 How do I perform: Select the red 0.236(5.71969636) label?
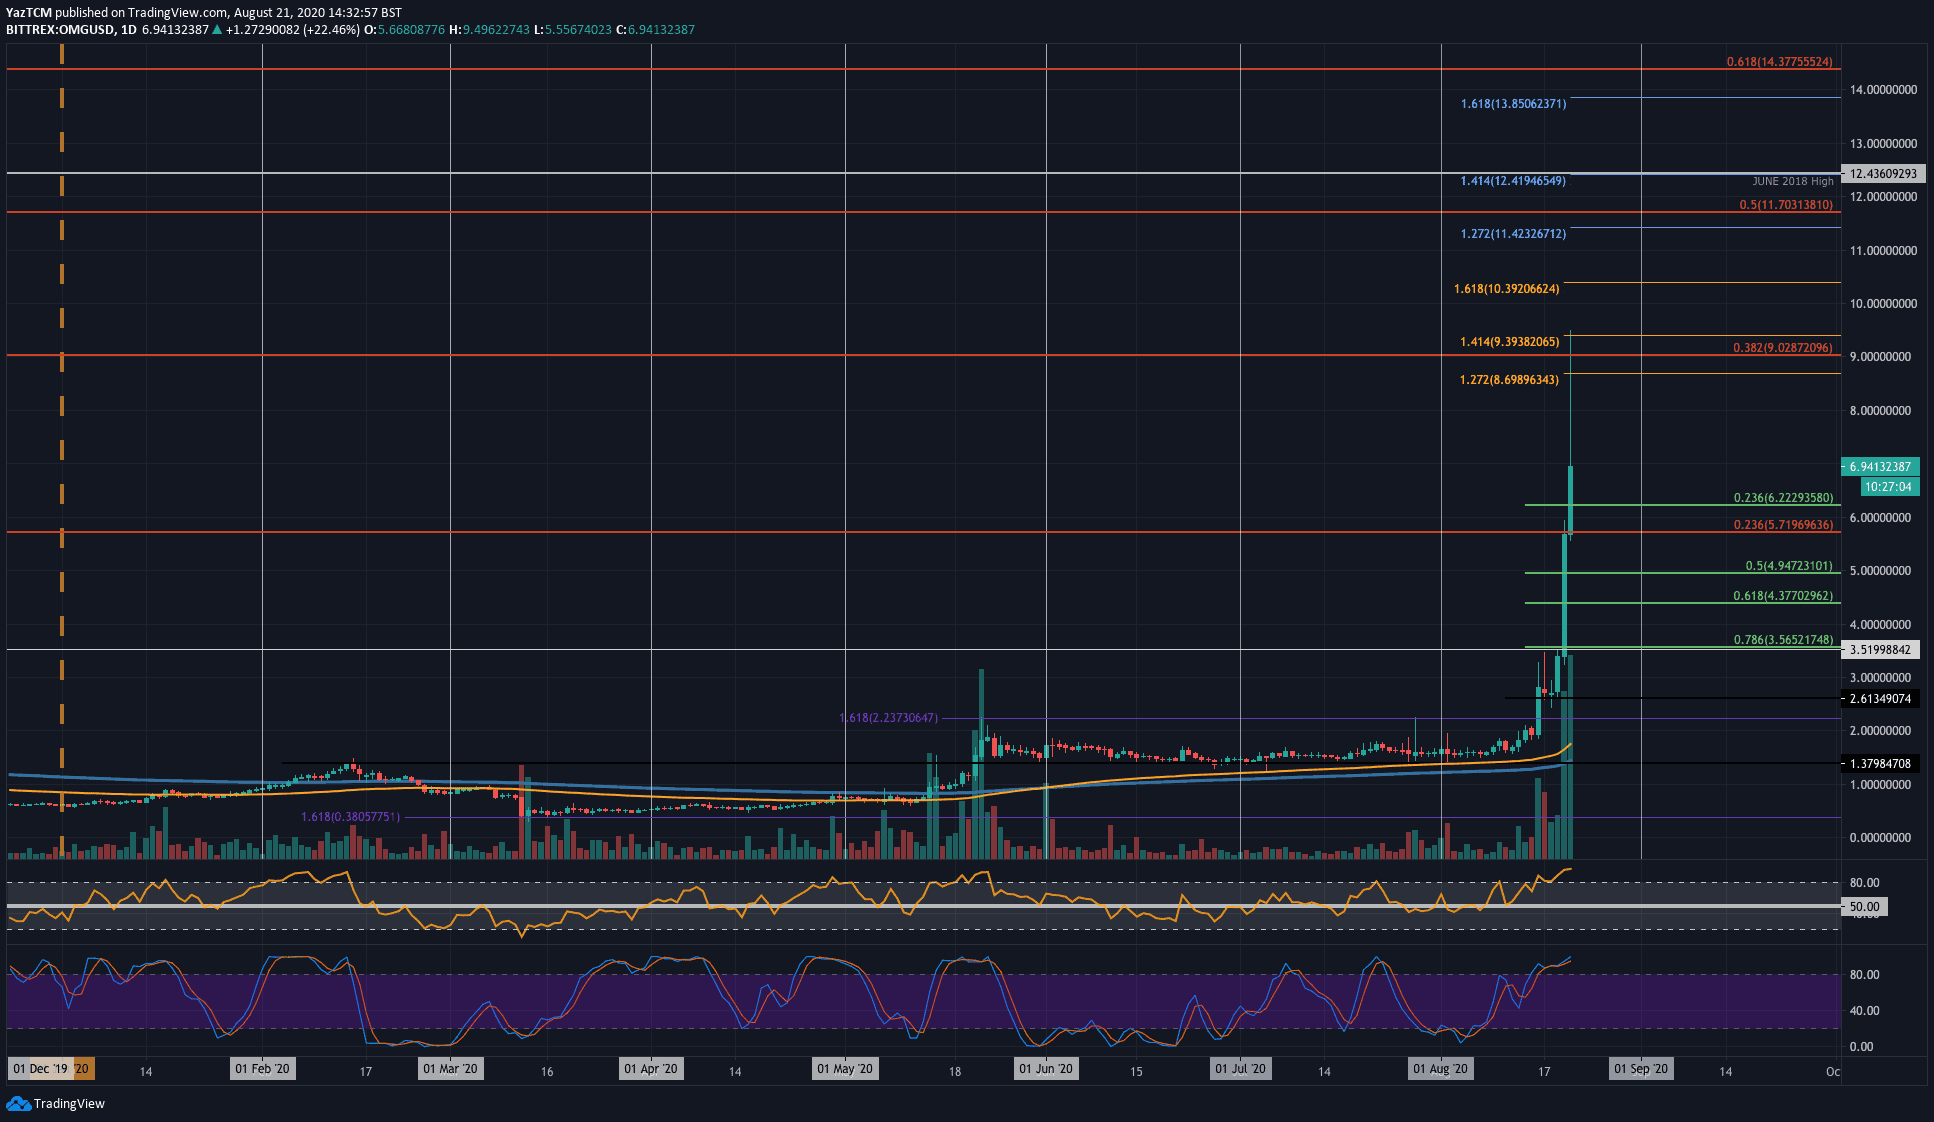coord(1783,525)
